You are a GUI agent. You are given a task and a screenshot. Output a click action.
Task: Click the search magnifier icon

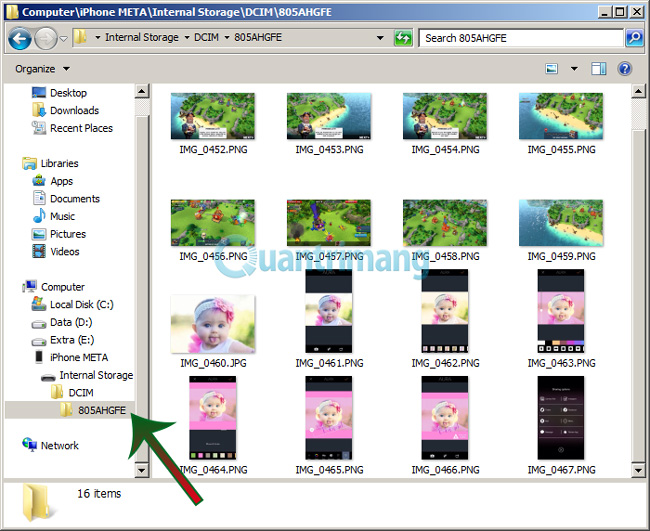634,38
